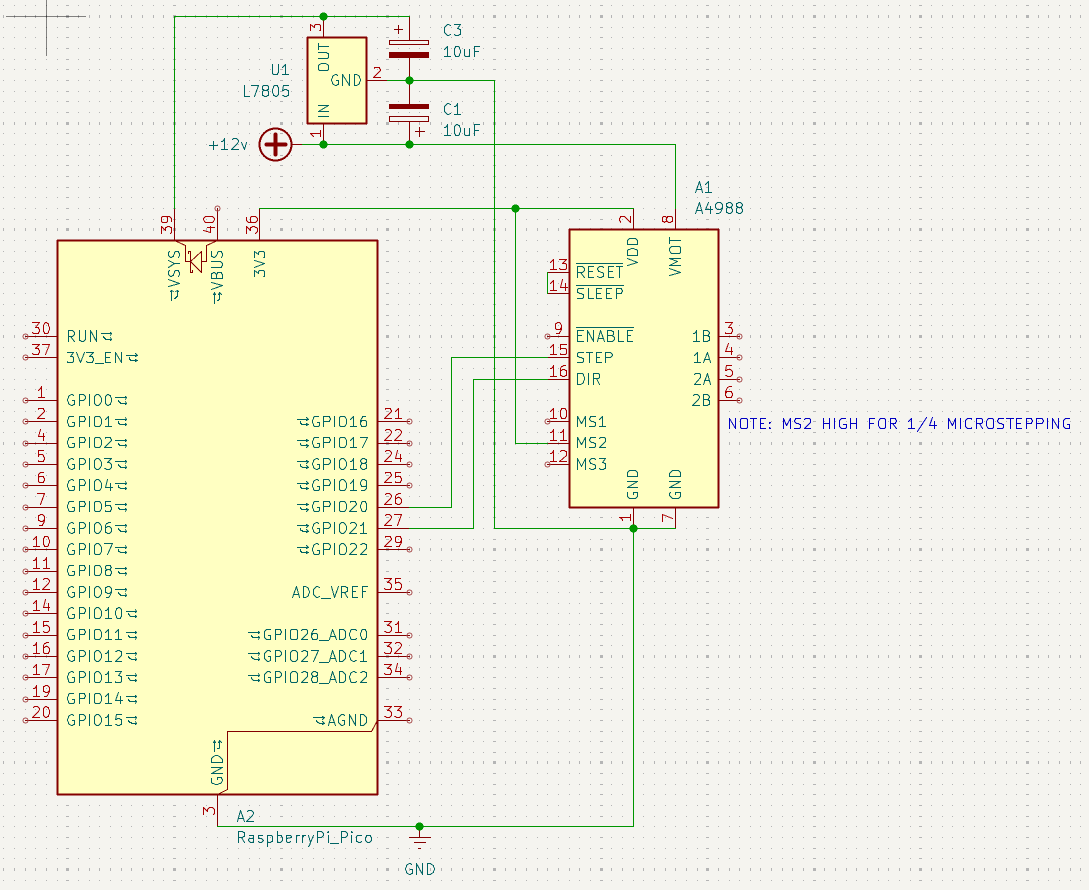Image resolution: width=1089 pixels, height=890 pixels.
Task: Click the C1 reference label
Action: pos(452,109)
